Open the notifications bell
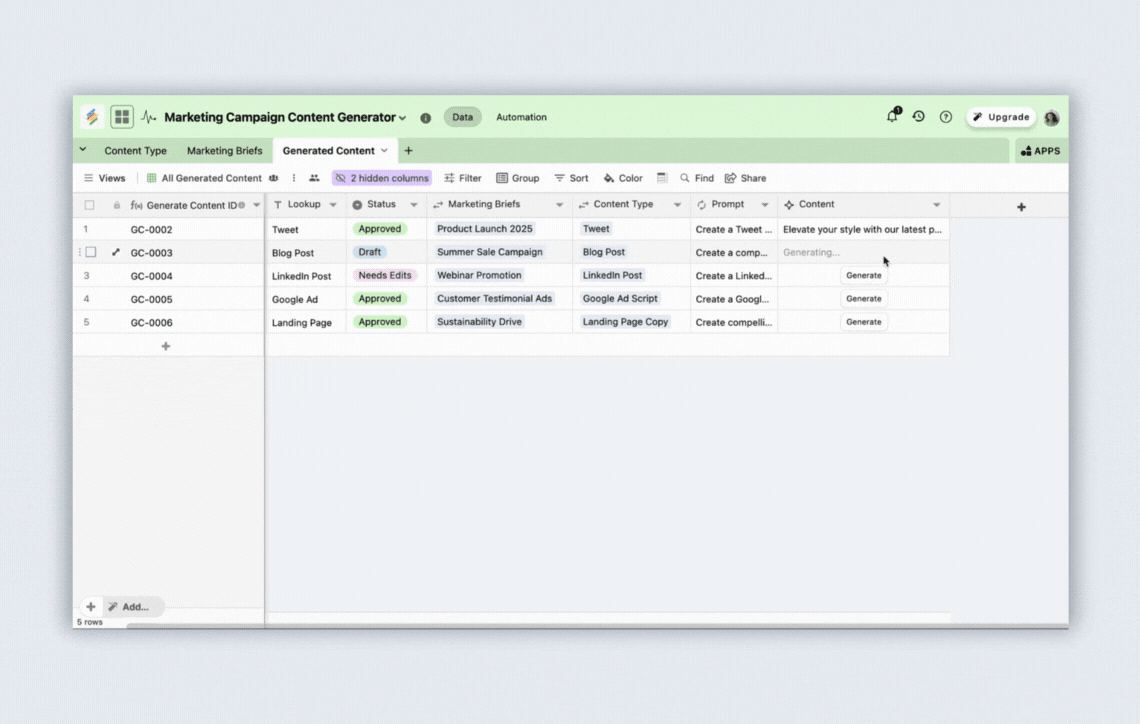Viewport: 1140px width, 724px height. pyautogui.click(x=892, y=117)
